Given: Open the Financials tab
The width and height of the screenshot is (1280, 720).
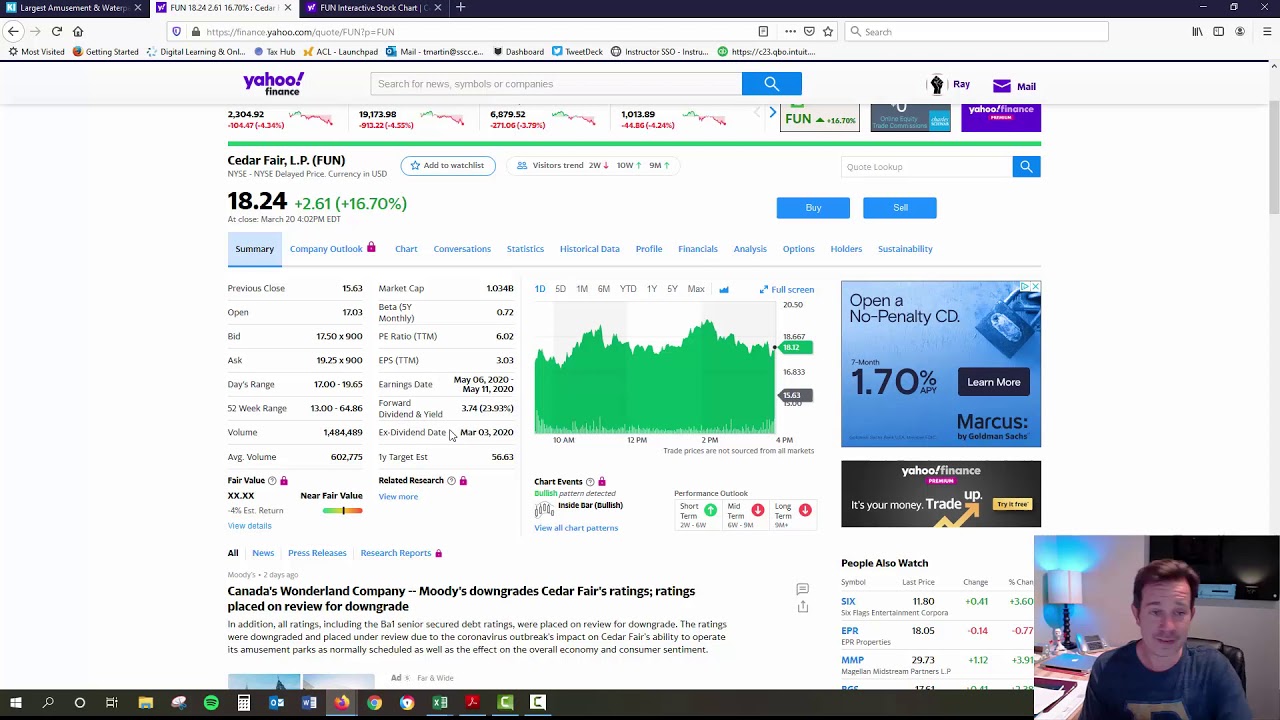Looking at the screenshot, I should point(698,249).
